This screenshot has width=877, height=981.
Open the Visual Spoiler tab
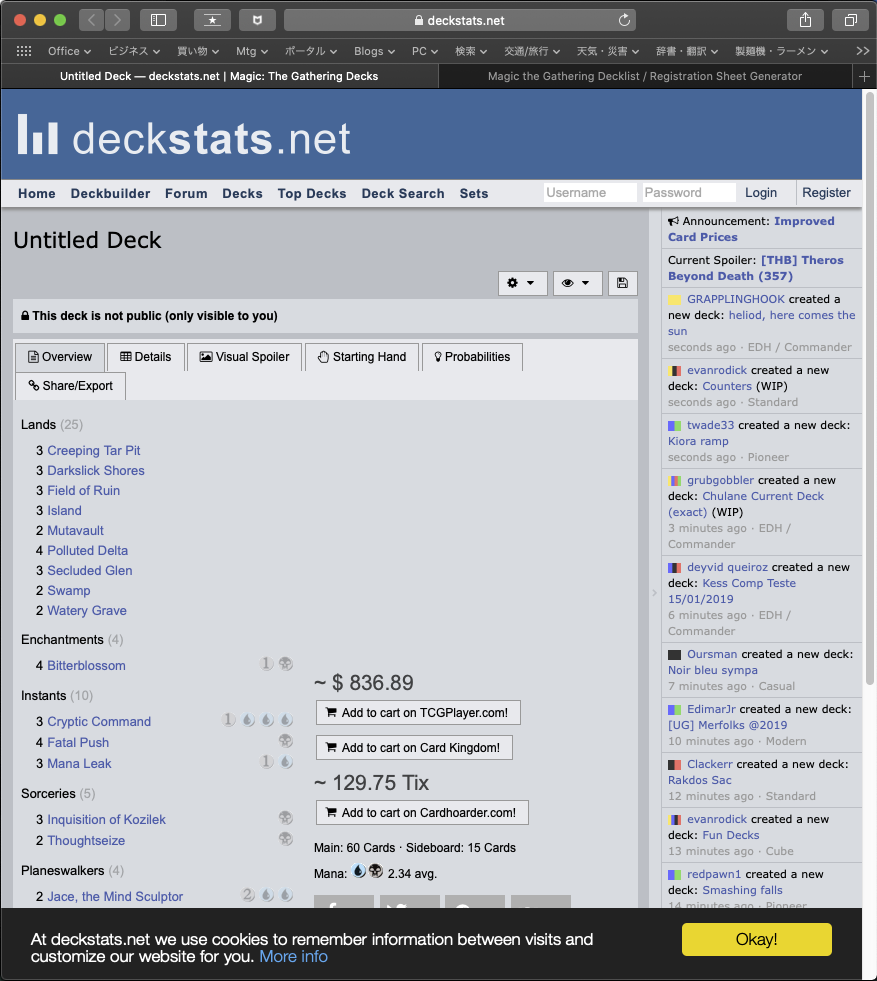coord(245,357)
